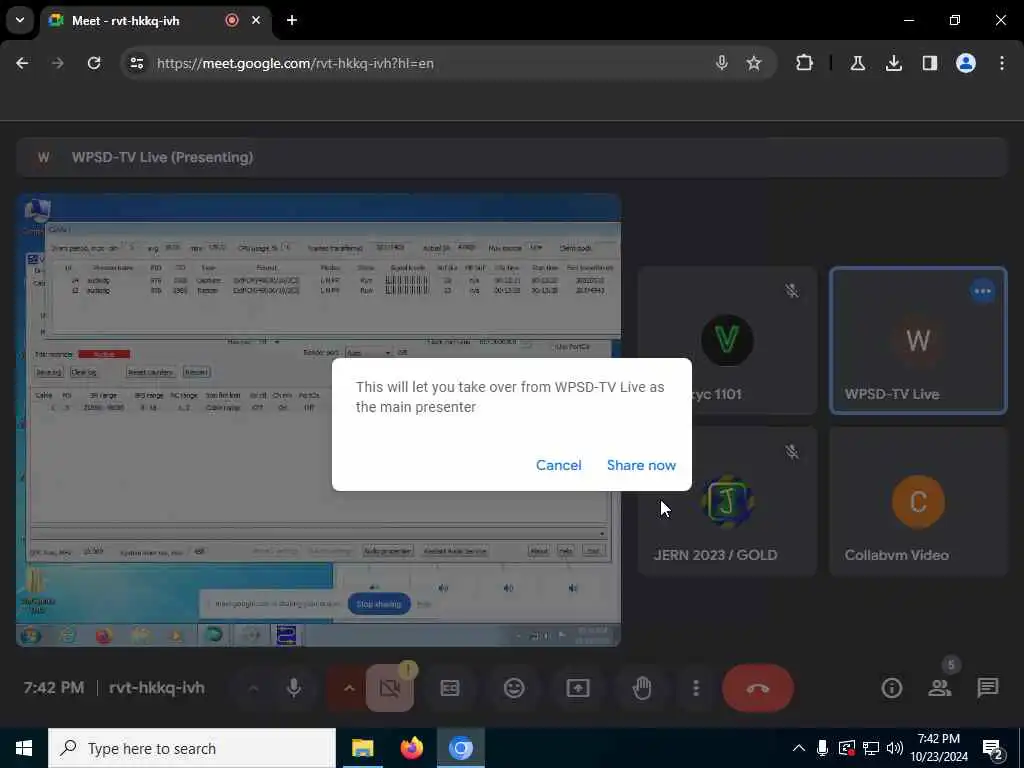Turn on captions button
Screen dimensions: 1024x768
point(450,688)
